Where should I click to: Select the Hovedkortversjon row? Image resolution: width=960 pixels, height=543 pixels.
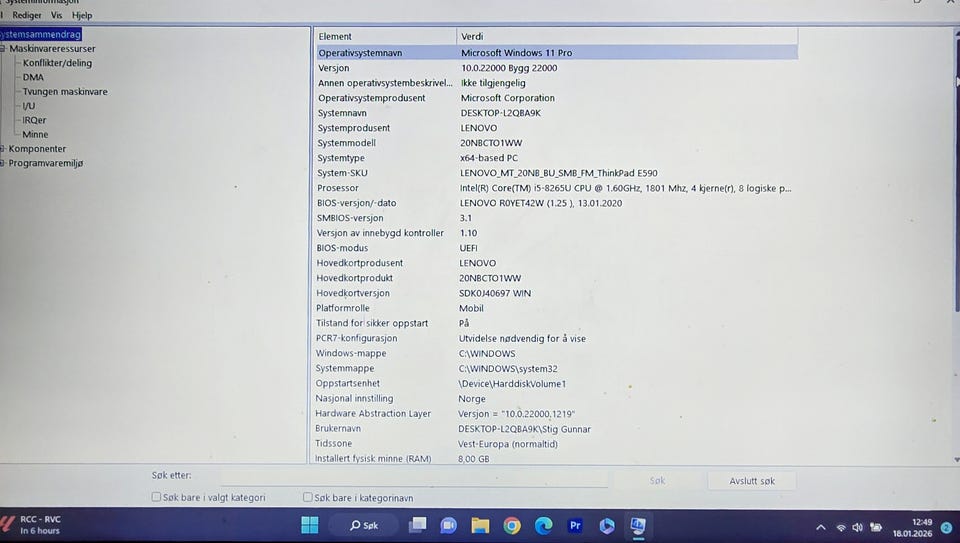pos(556,293)
